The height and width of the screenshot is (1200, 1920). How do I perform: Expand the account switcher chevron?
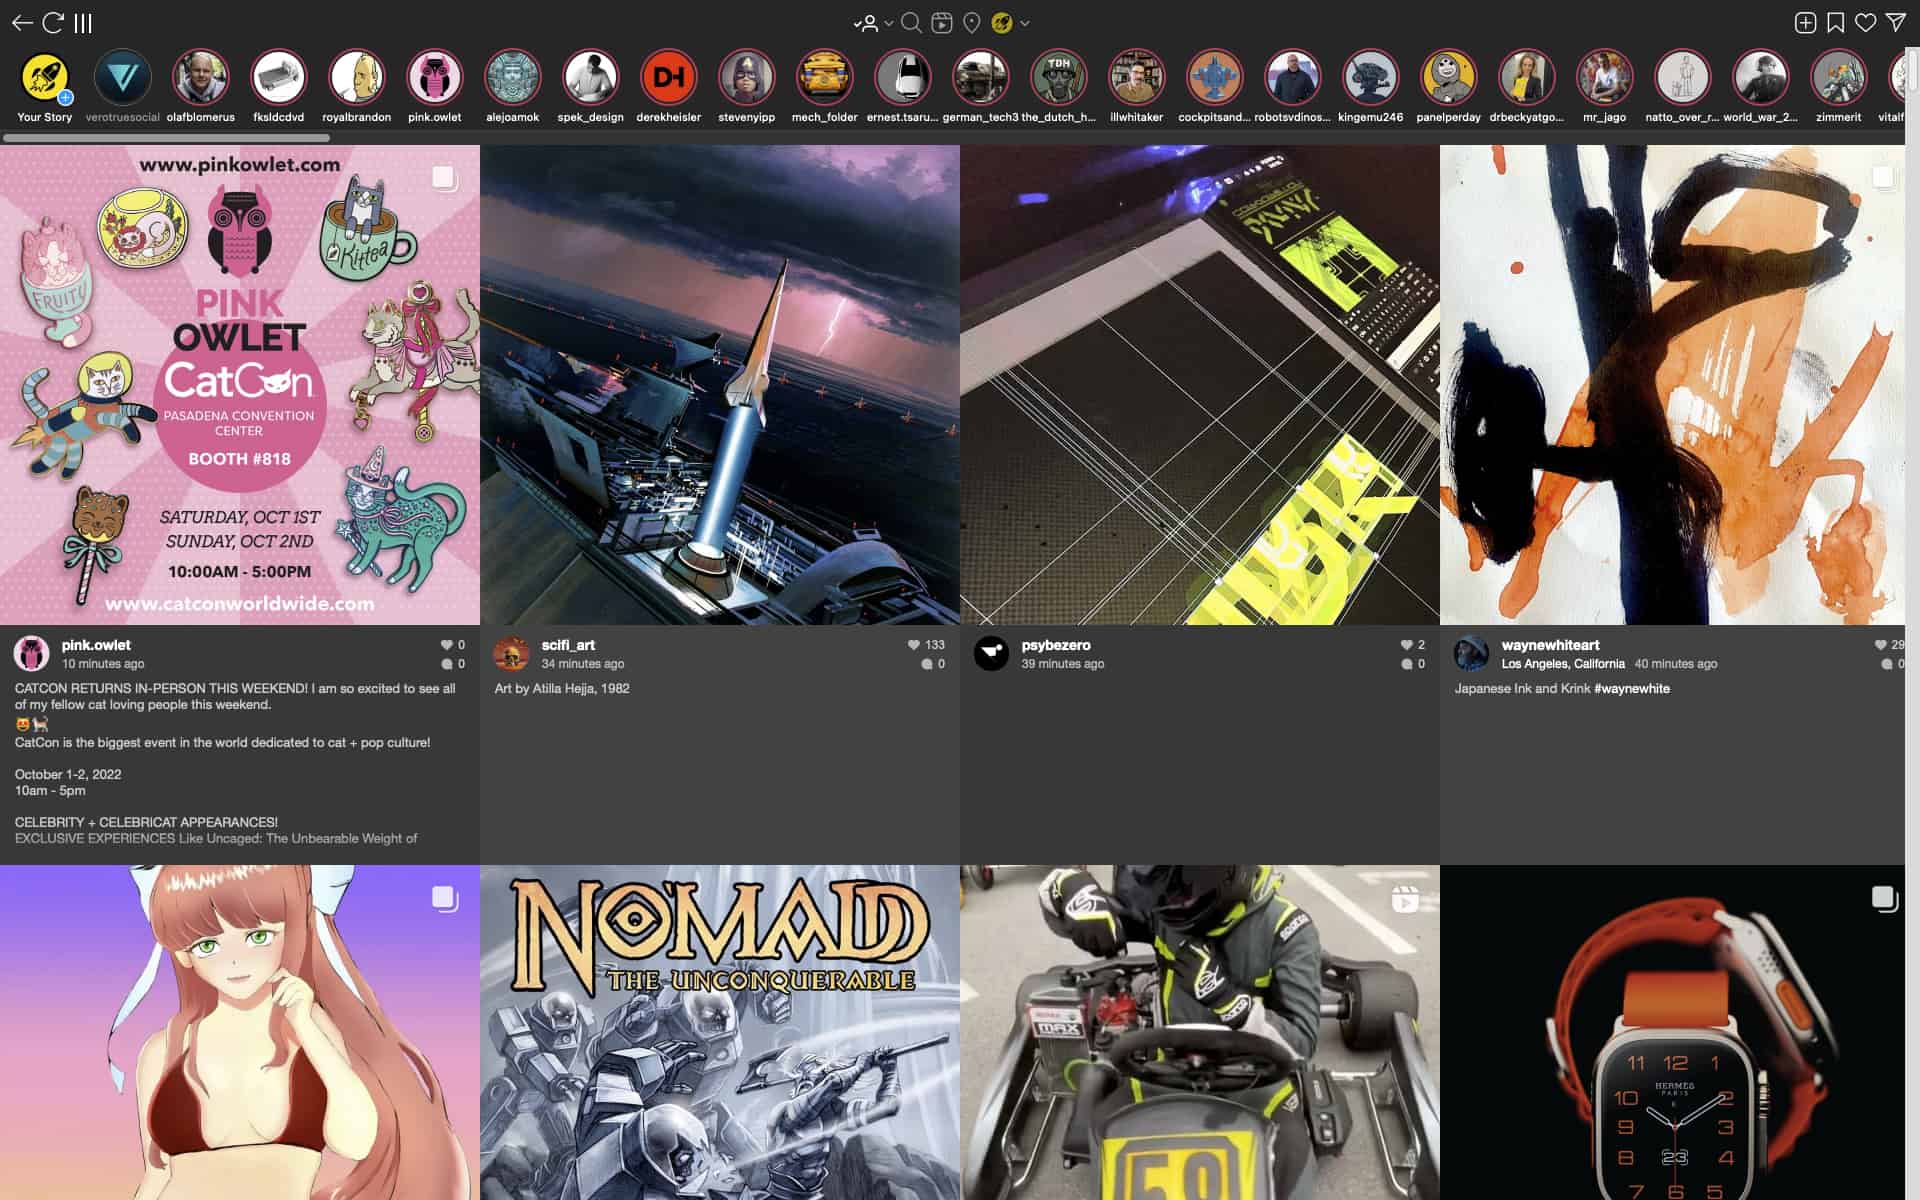click(x=1025, y=23)
